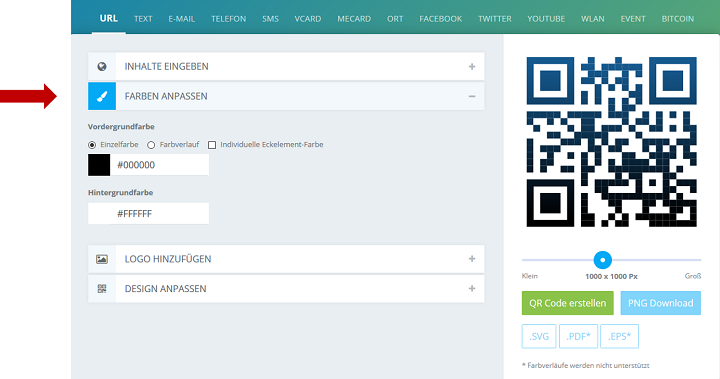
Task: Open the TELEFON tab
Action: [228, 19]
